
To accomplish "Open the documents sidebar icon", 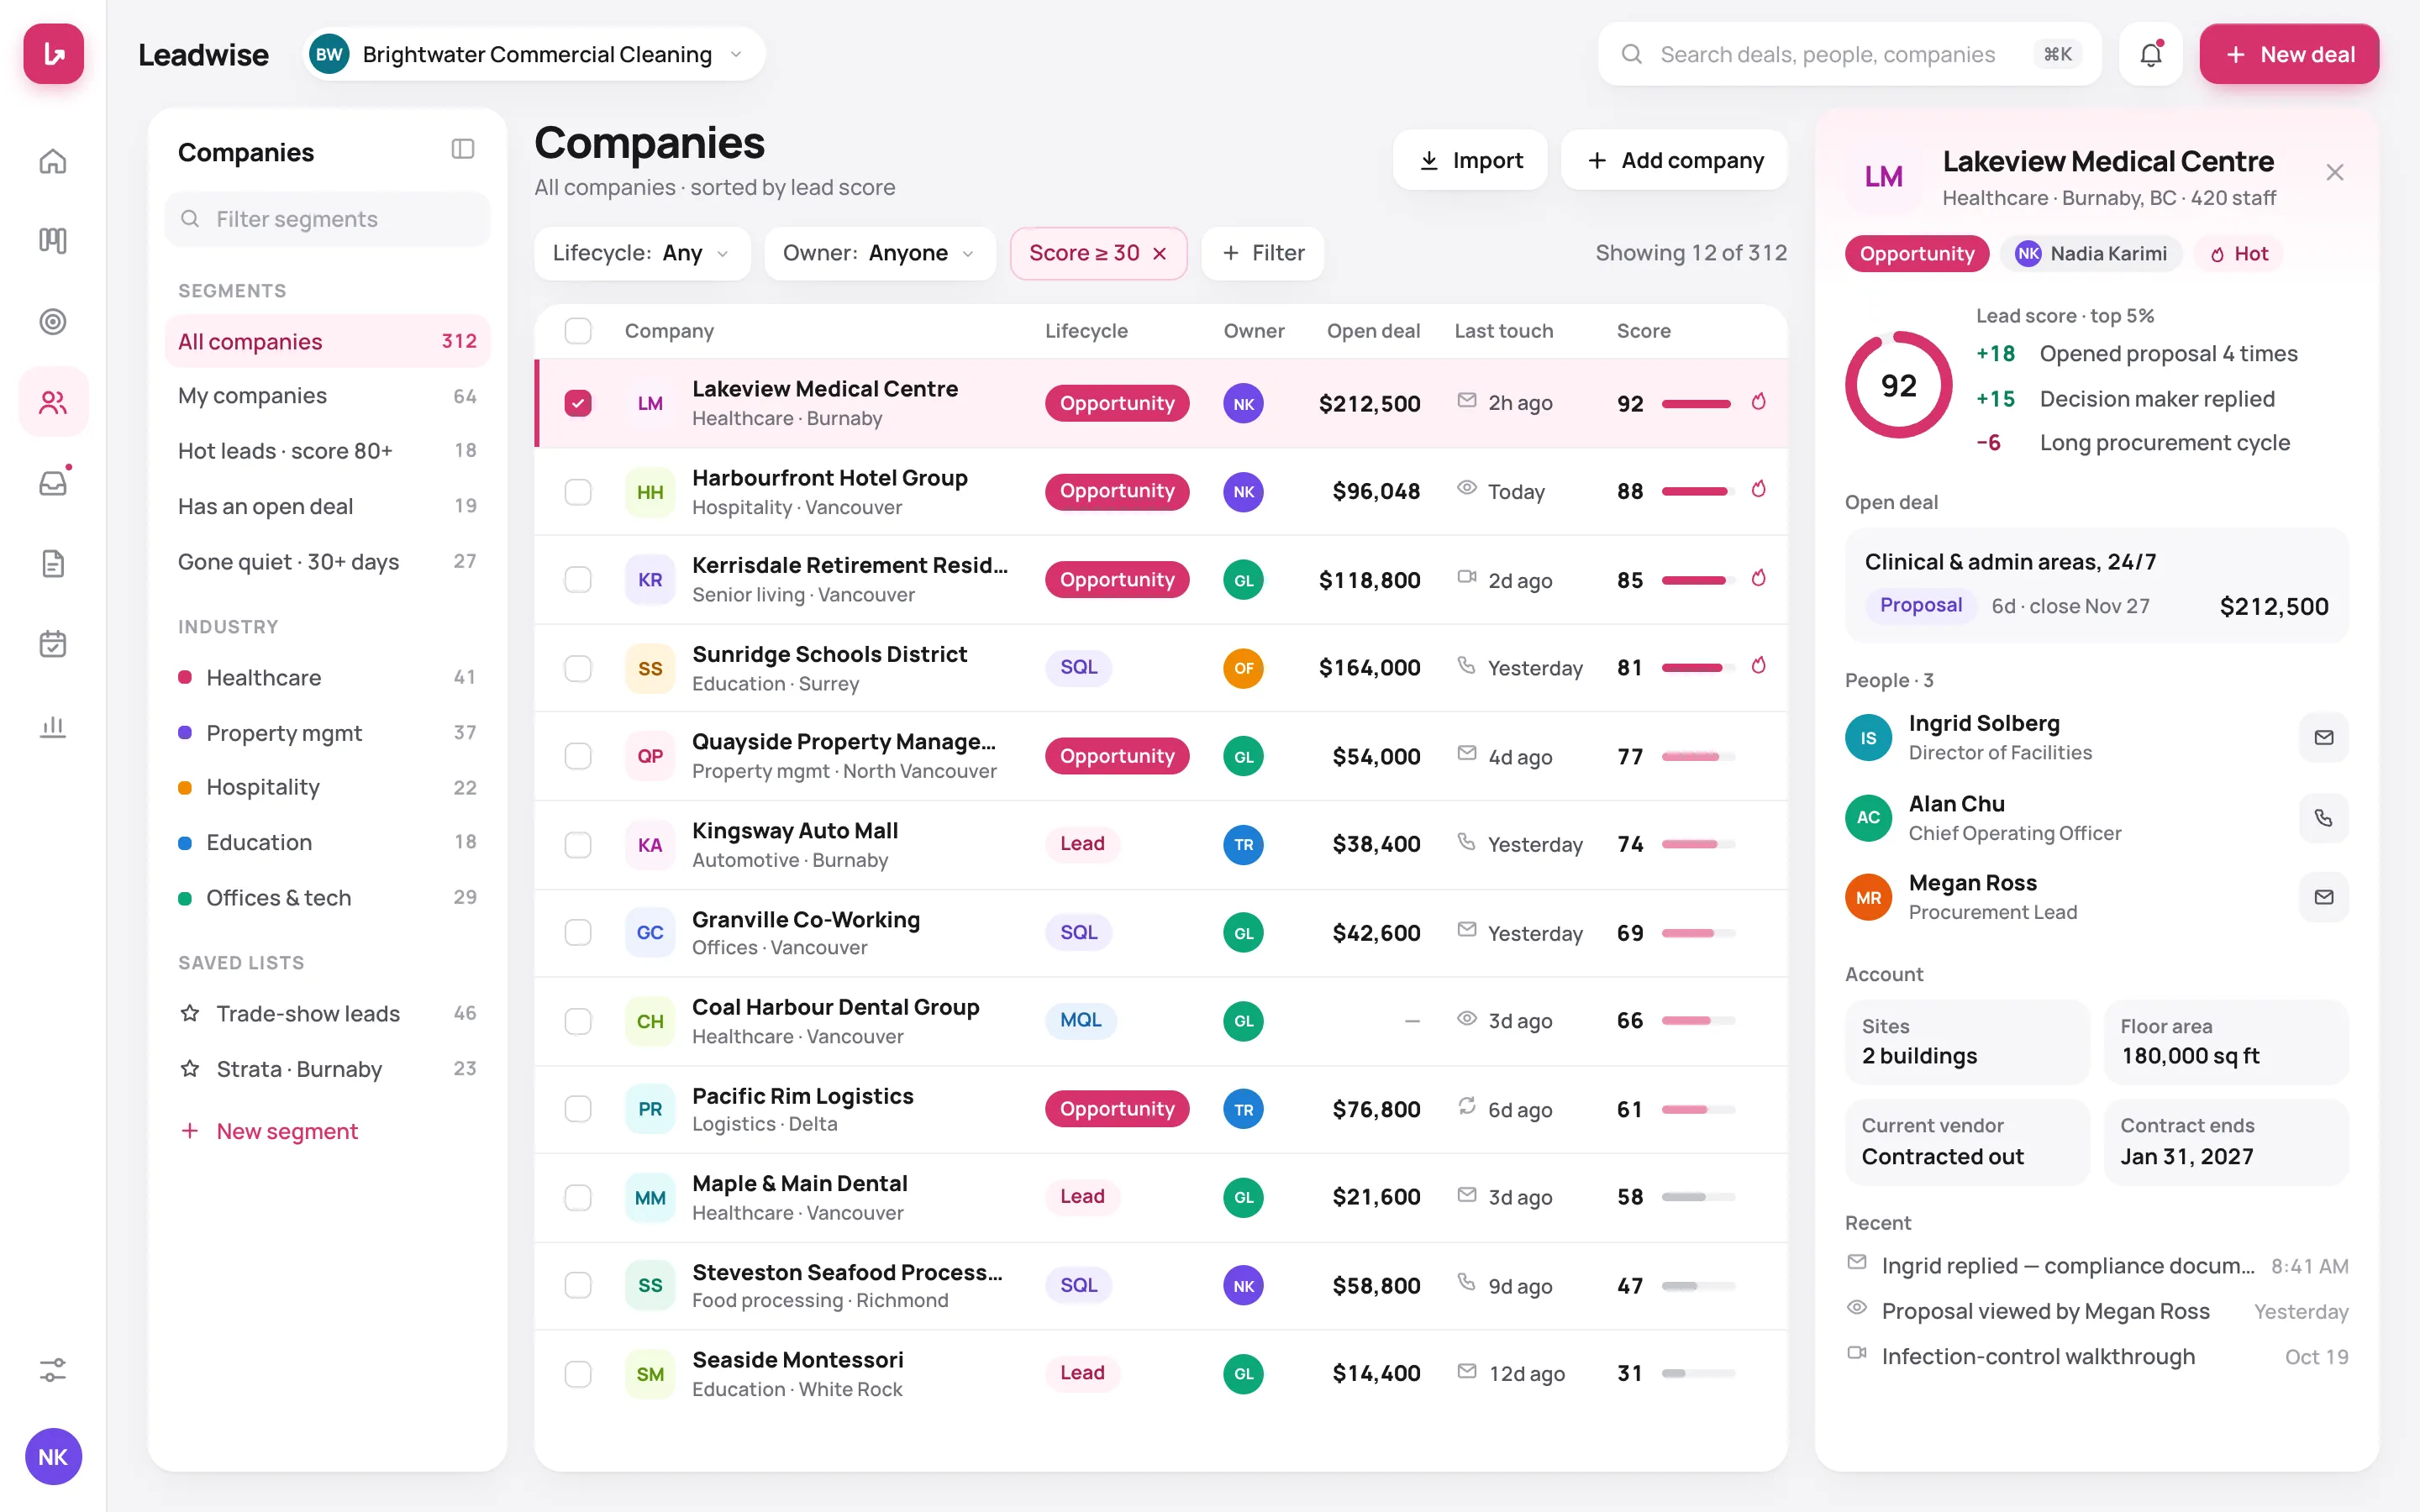I will pyautogui.click(x=53, y=564).
